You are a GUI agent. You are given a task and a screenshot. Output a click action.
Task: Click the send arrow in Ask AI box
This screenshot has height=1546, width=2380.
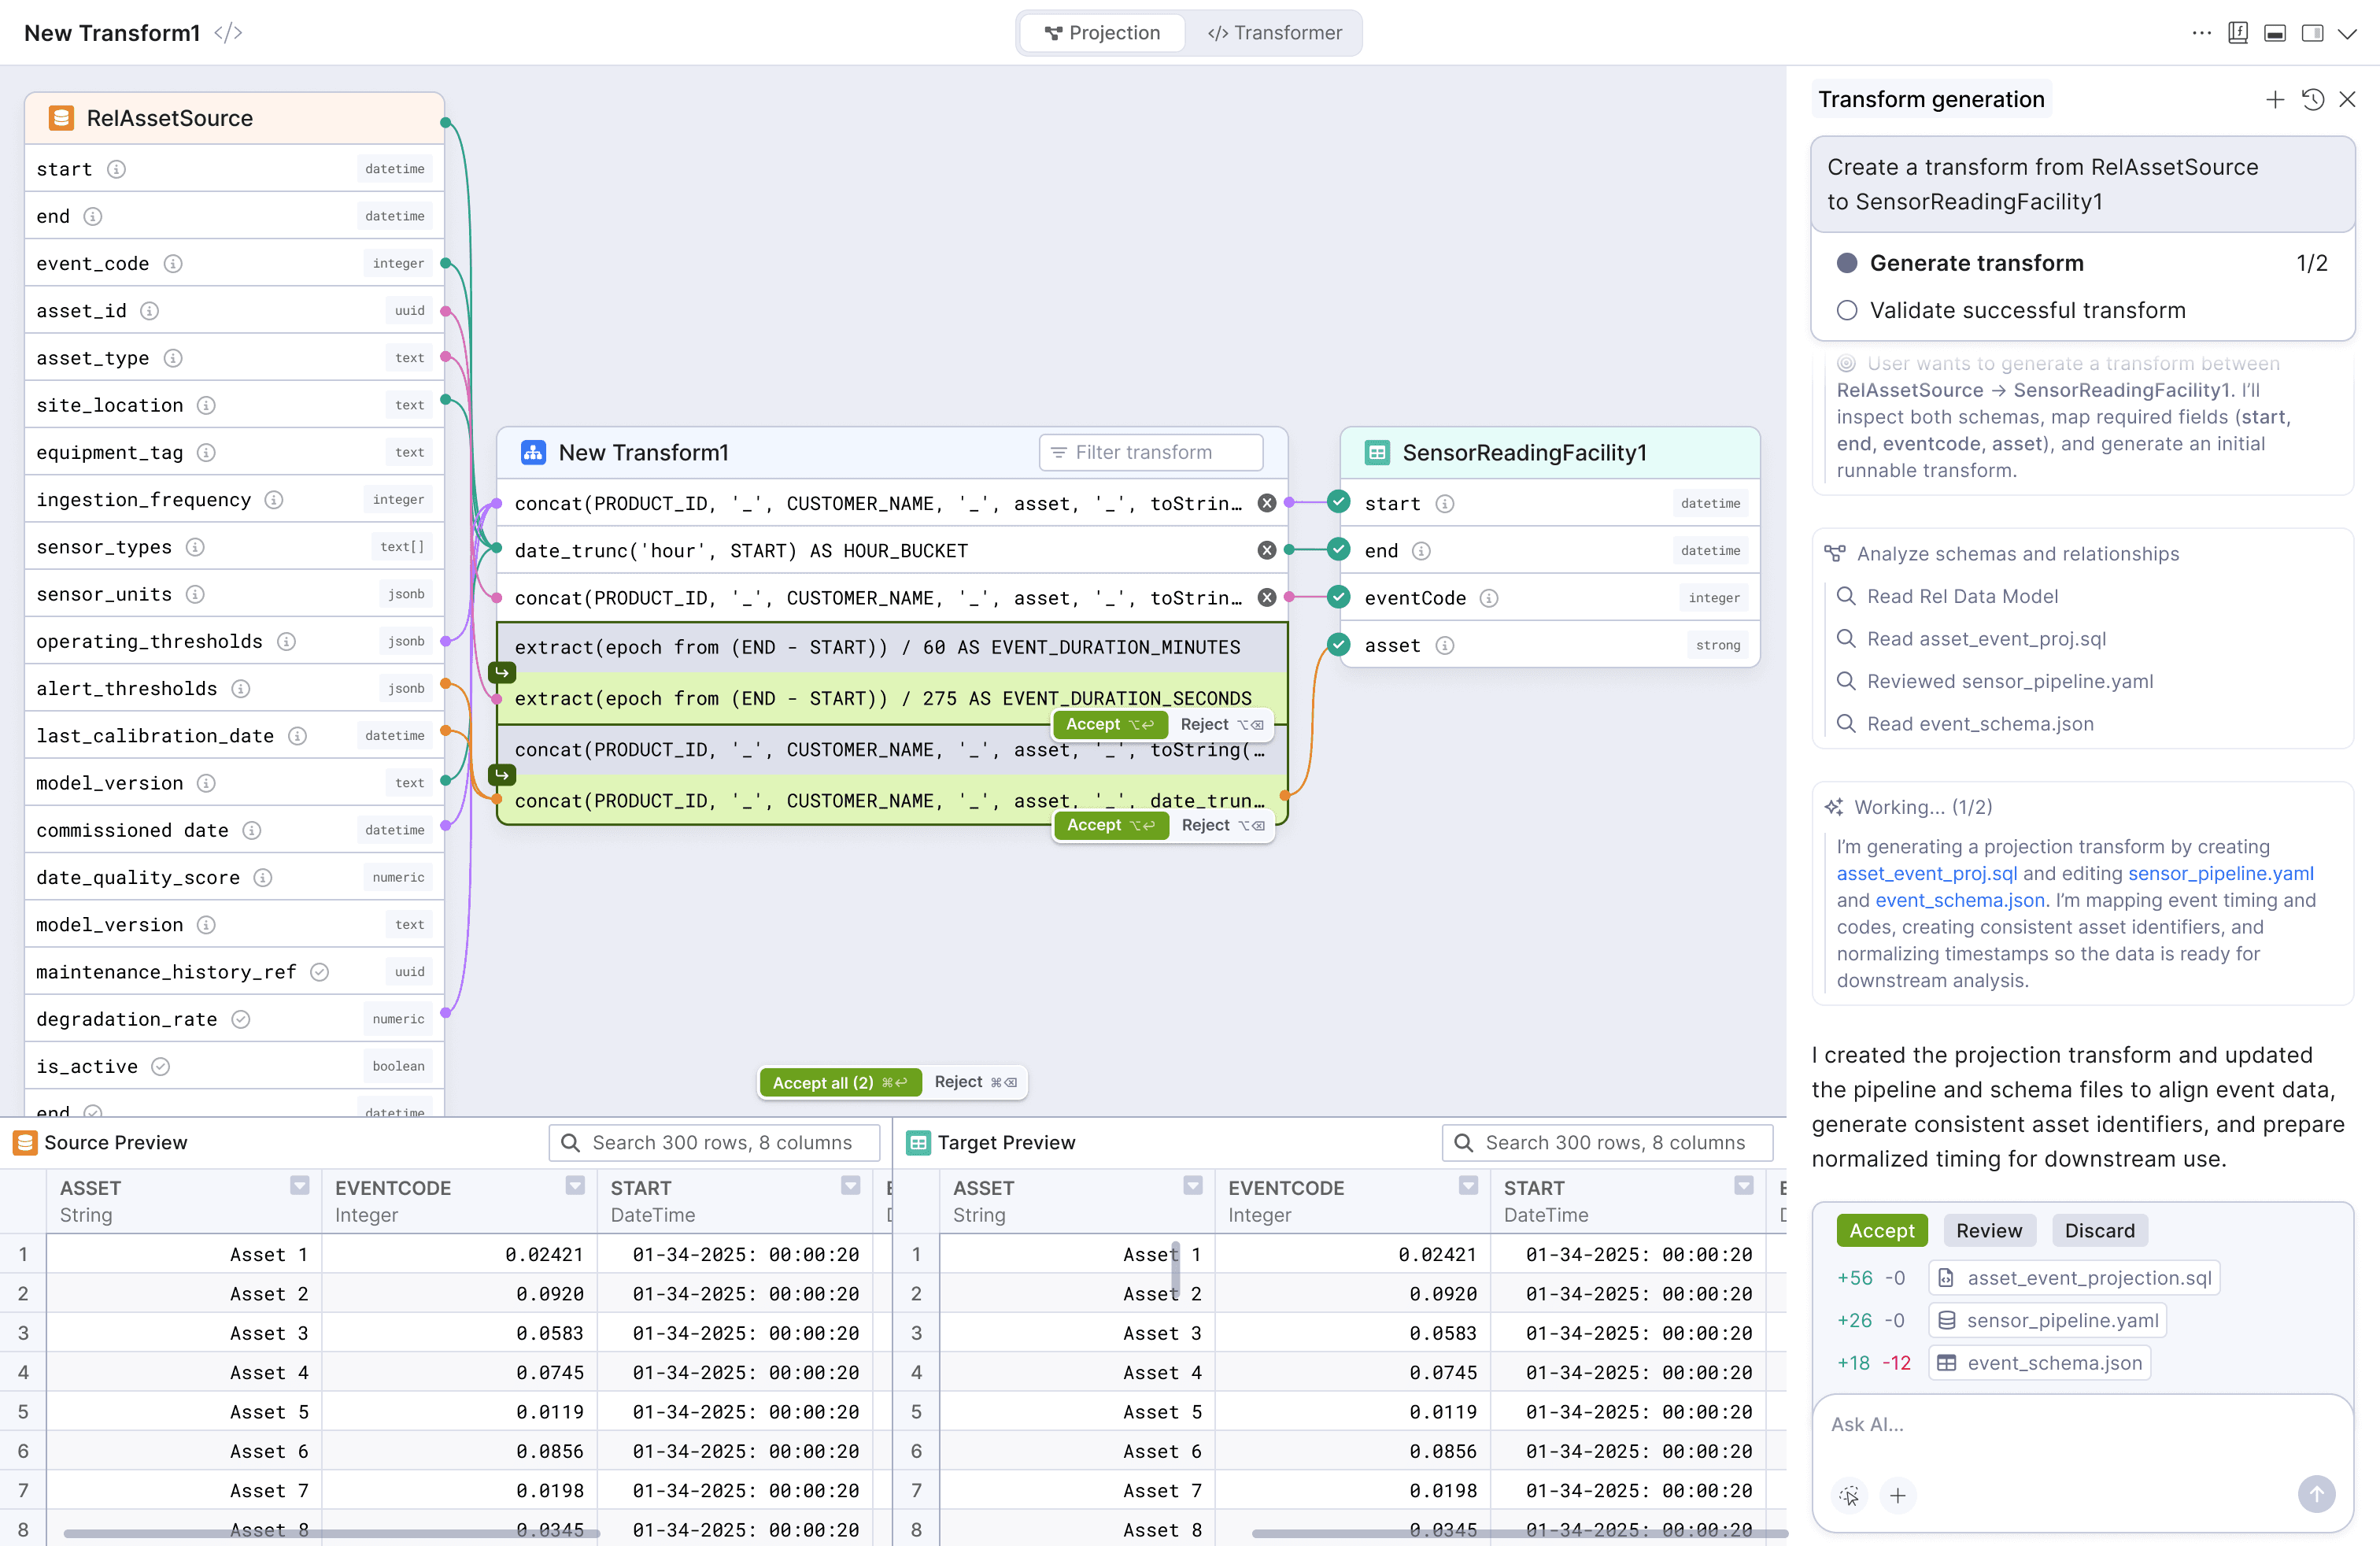click(2316, 1494)
